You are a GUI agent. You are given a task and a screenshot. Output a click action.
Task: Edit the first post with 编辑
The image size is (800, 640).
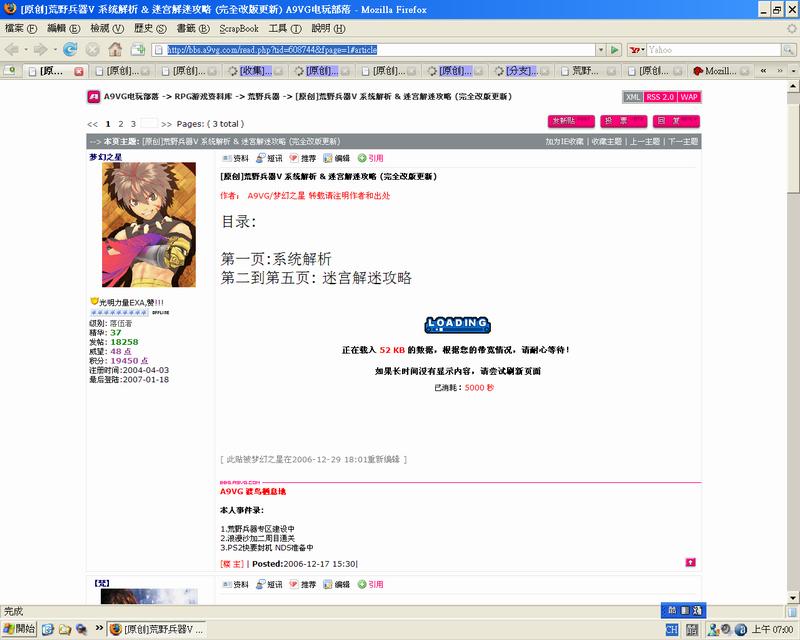click(x=336, y=158)
